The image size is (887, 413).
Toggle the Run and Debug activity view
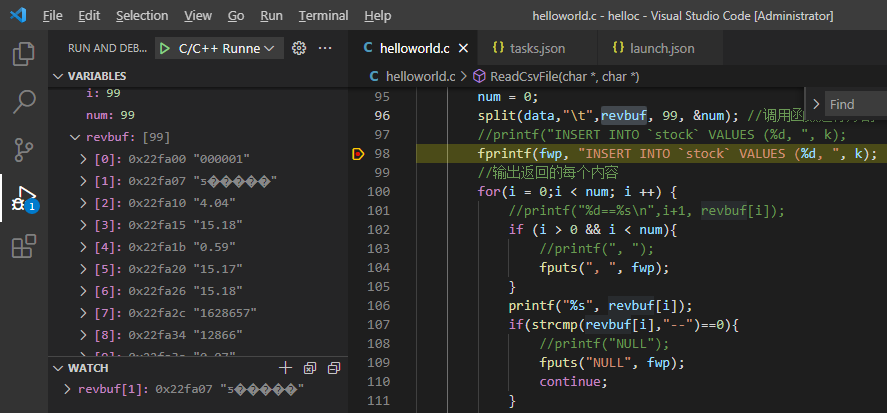(24, 198)
